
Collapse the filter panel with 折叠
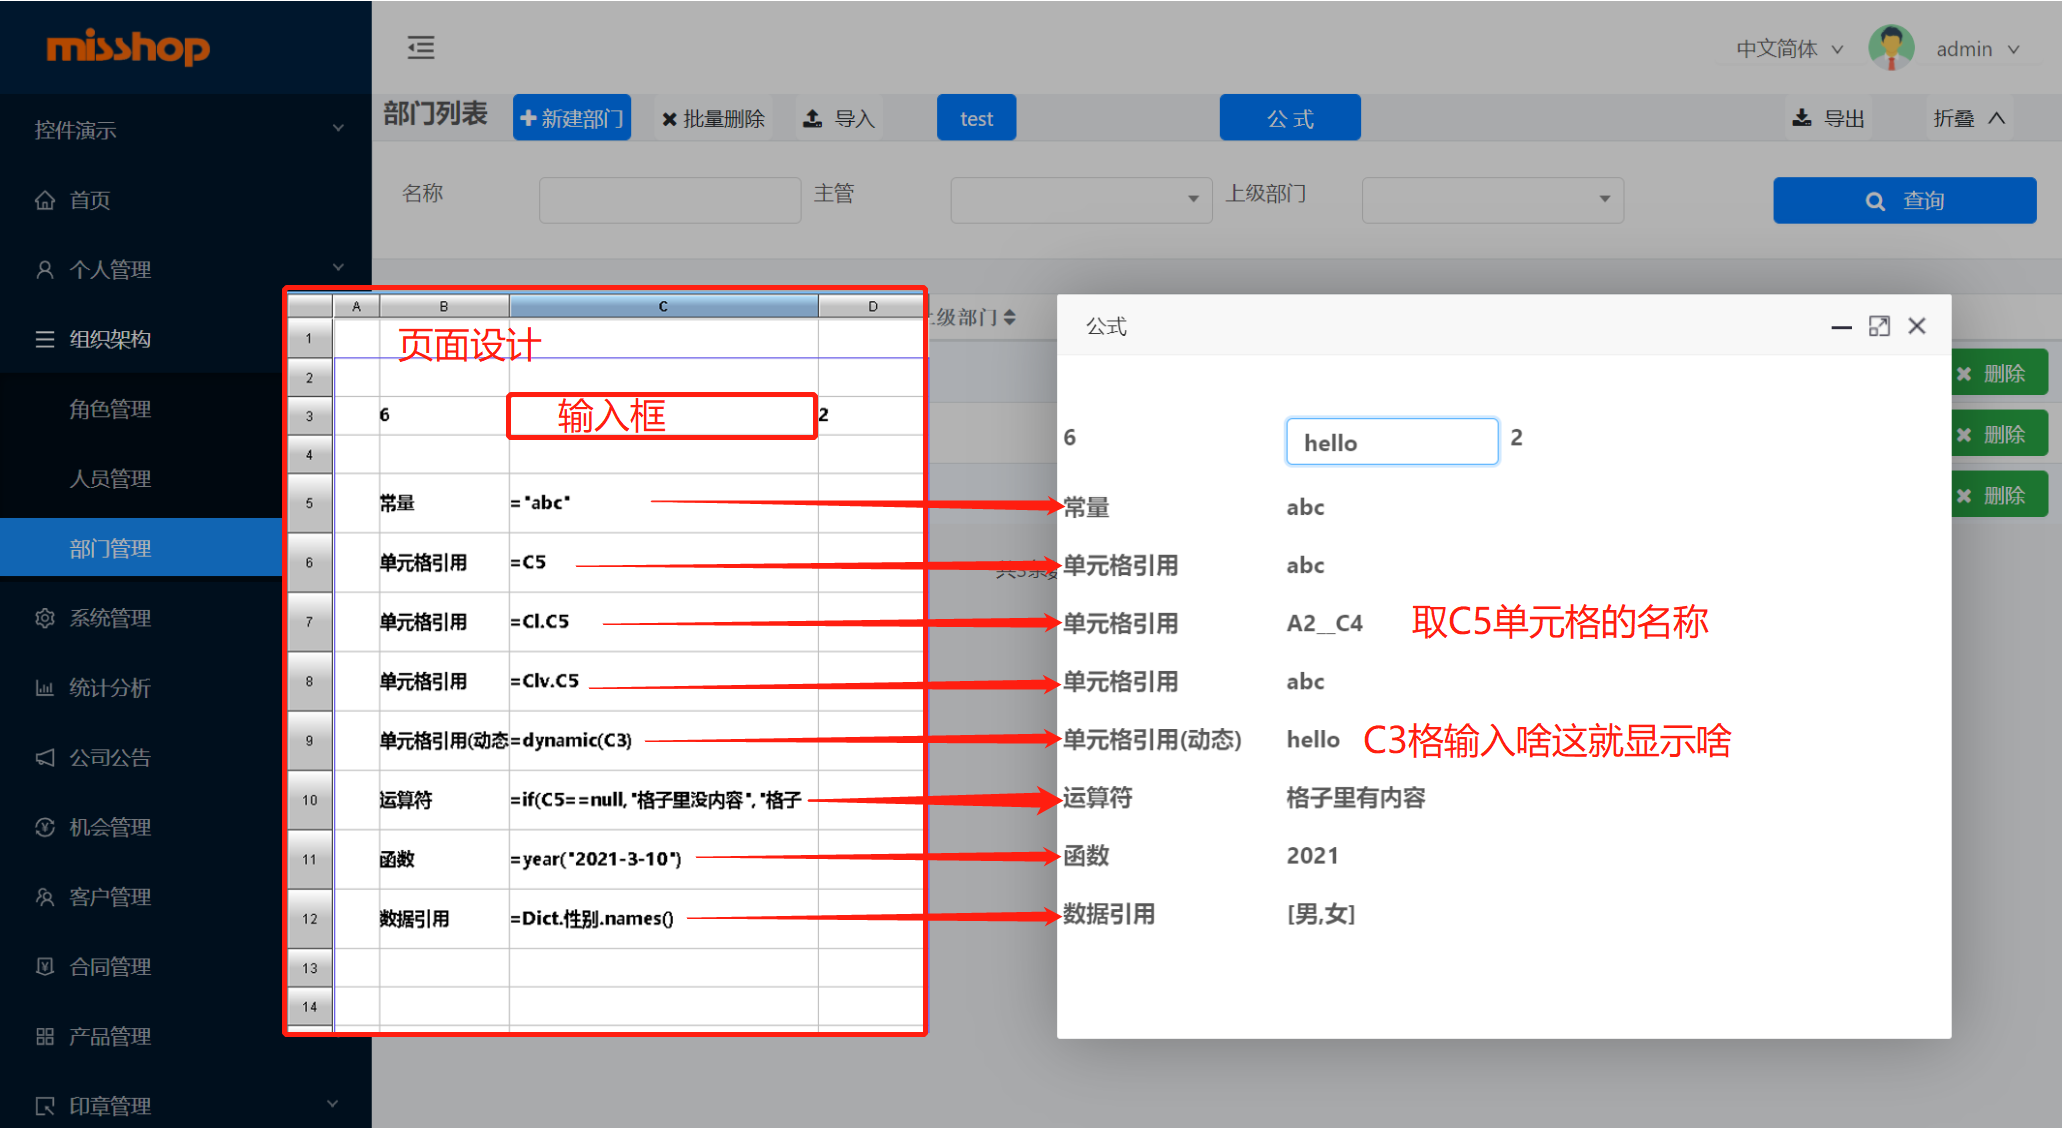[1968, 118]
